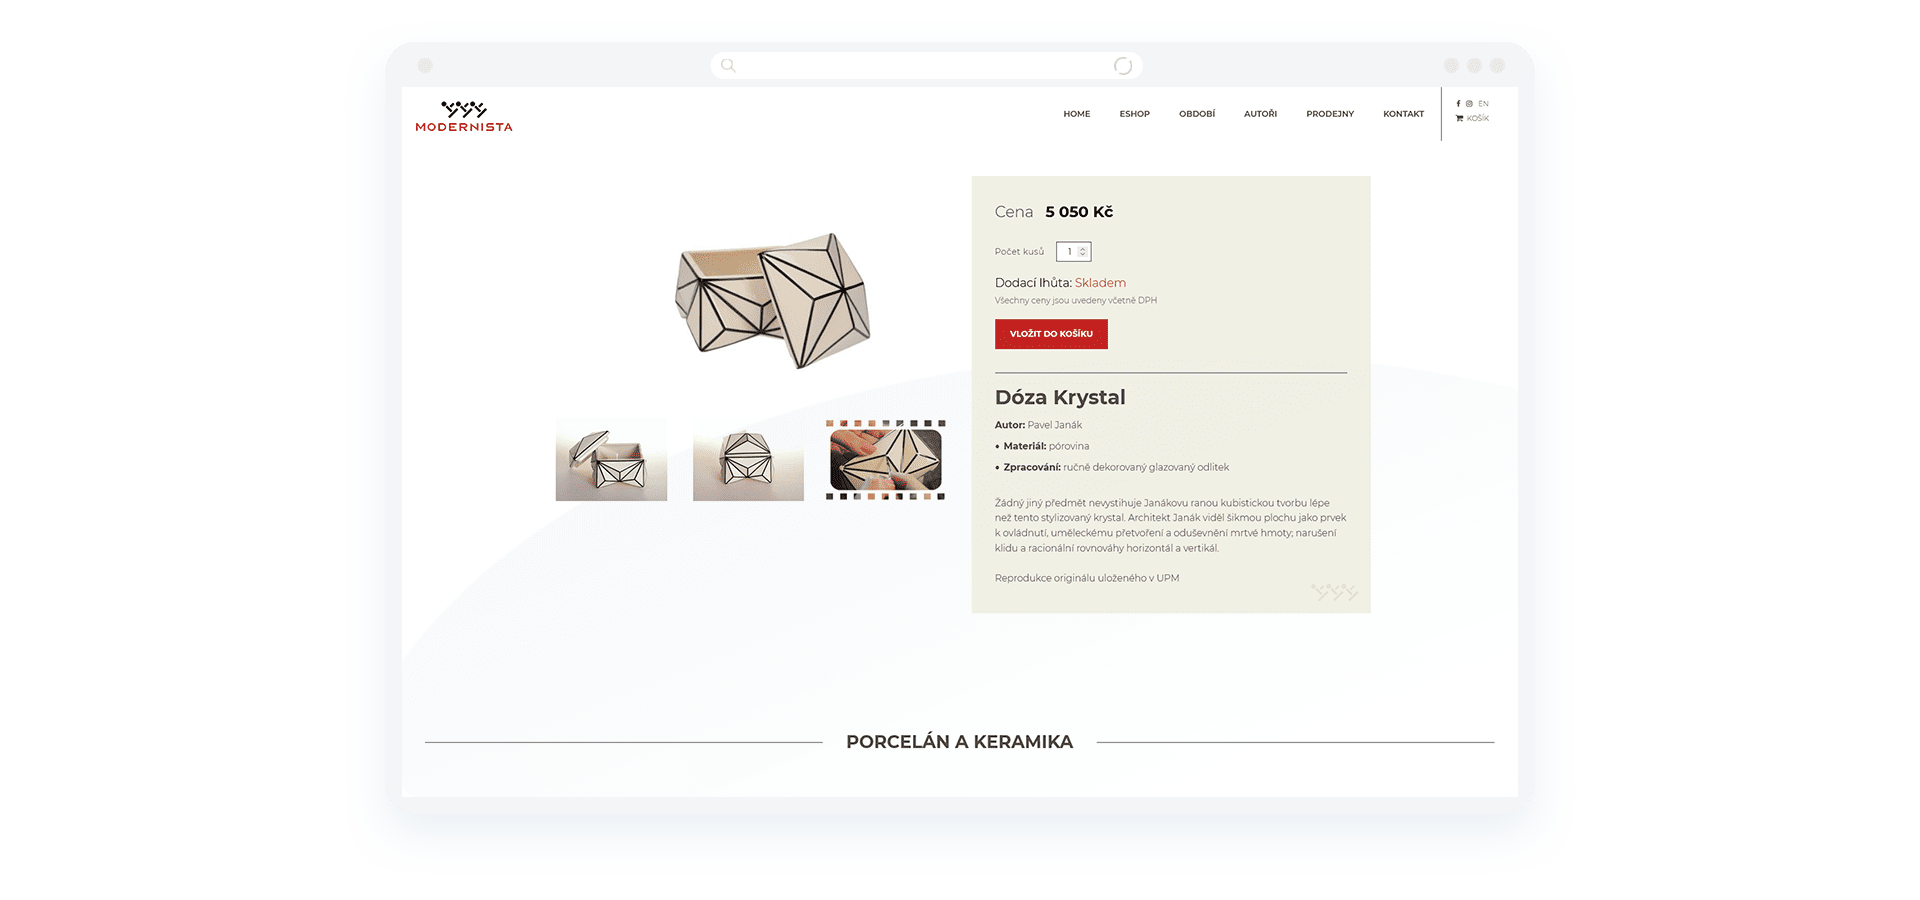1920x900 pixels.
Task: Open the HOME menu item
Action: (1077, 114)
